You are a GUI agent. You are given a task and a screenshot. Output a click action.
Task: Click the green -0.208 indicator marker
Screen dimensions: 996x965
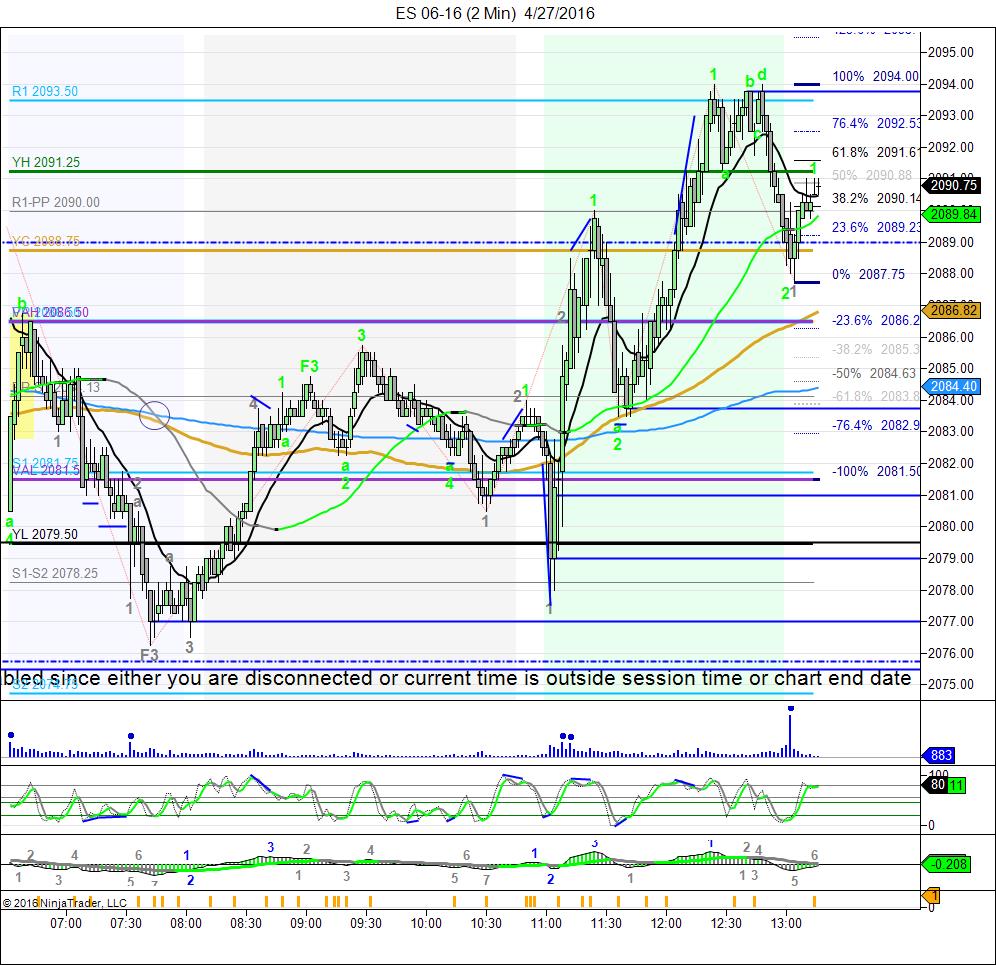(x=947, y=864)
